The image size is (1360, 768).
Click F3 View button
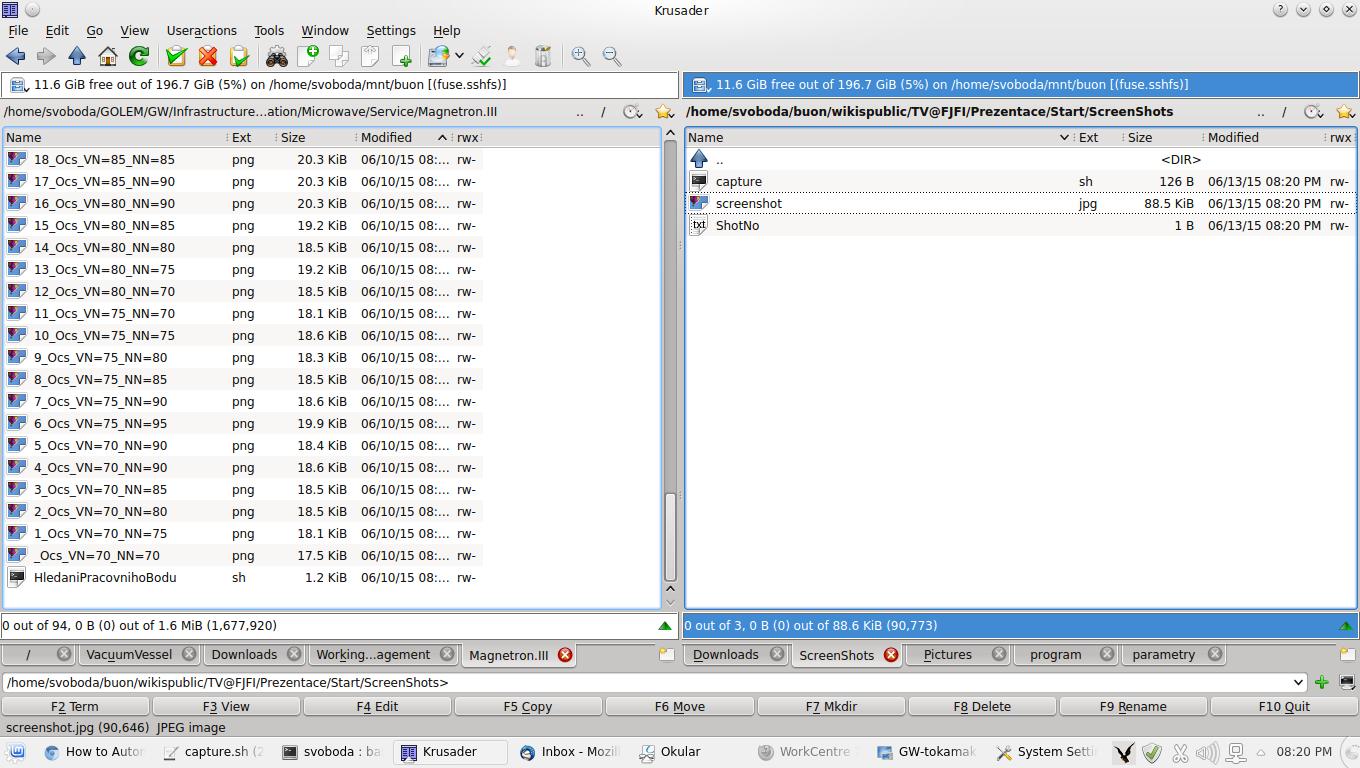(226, 706)
